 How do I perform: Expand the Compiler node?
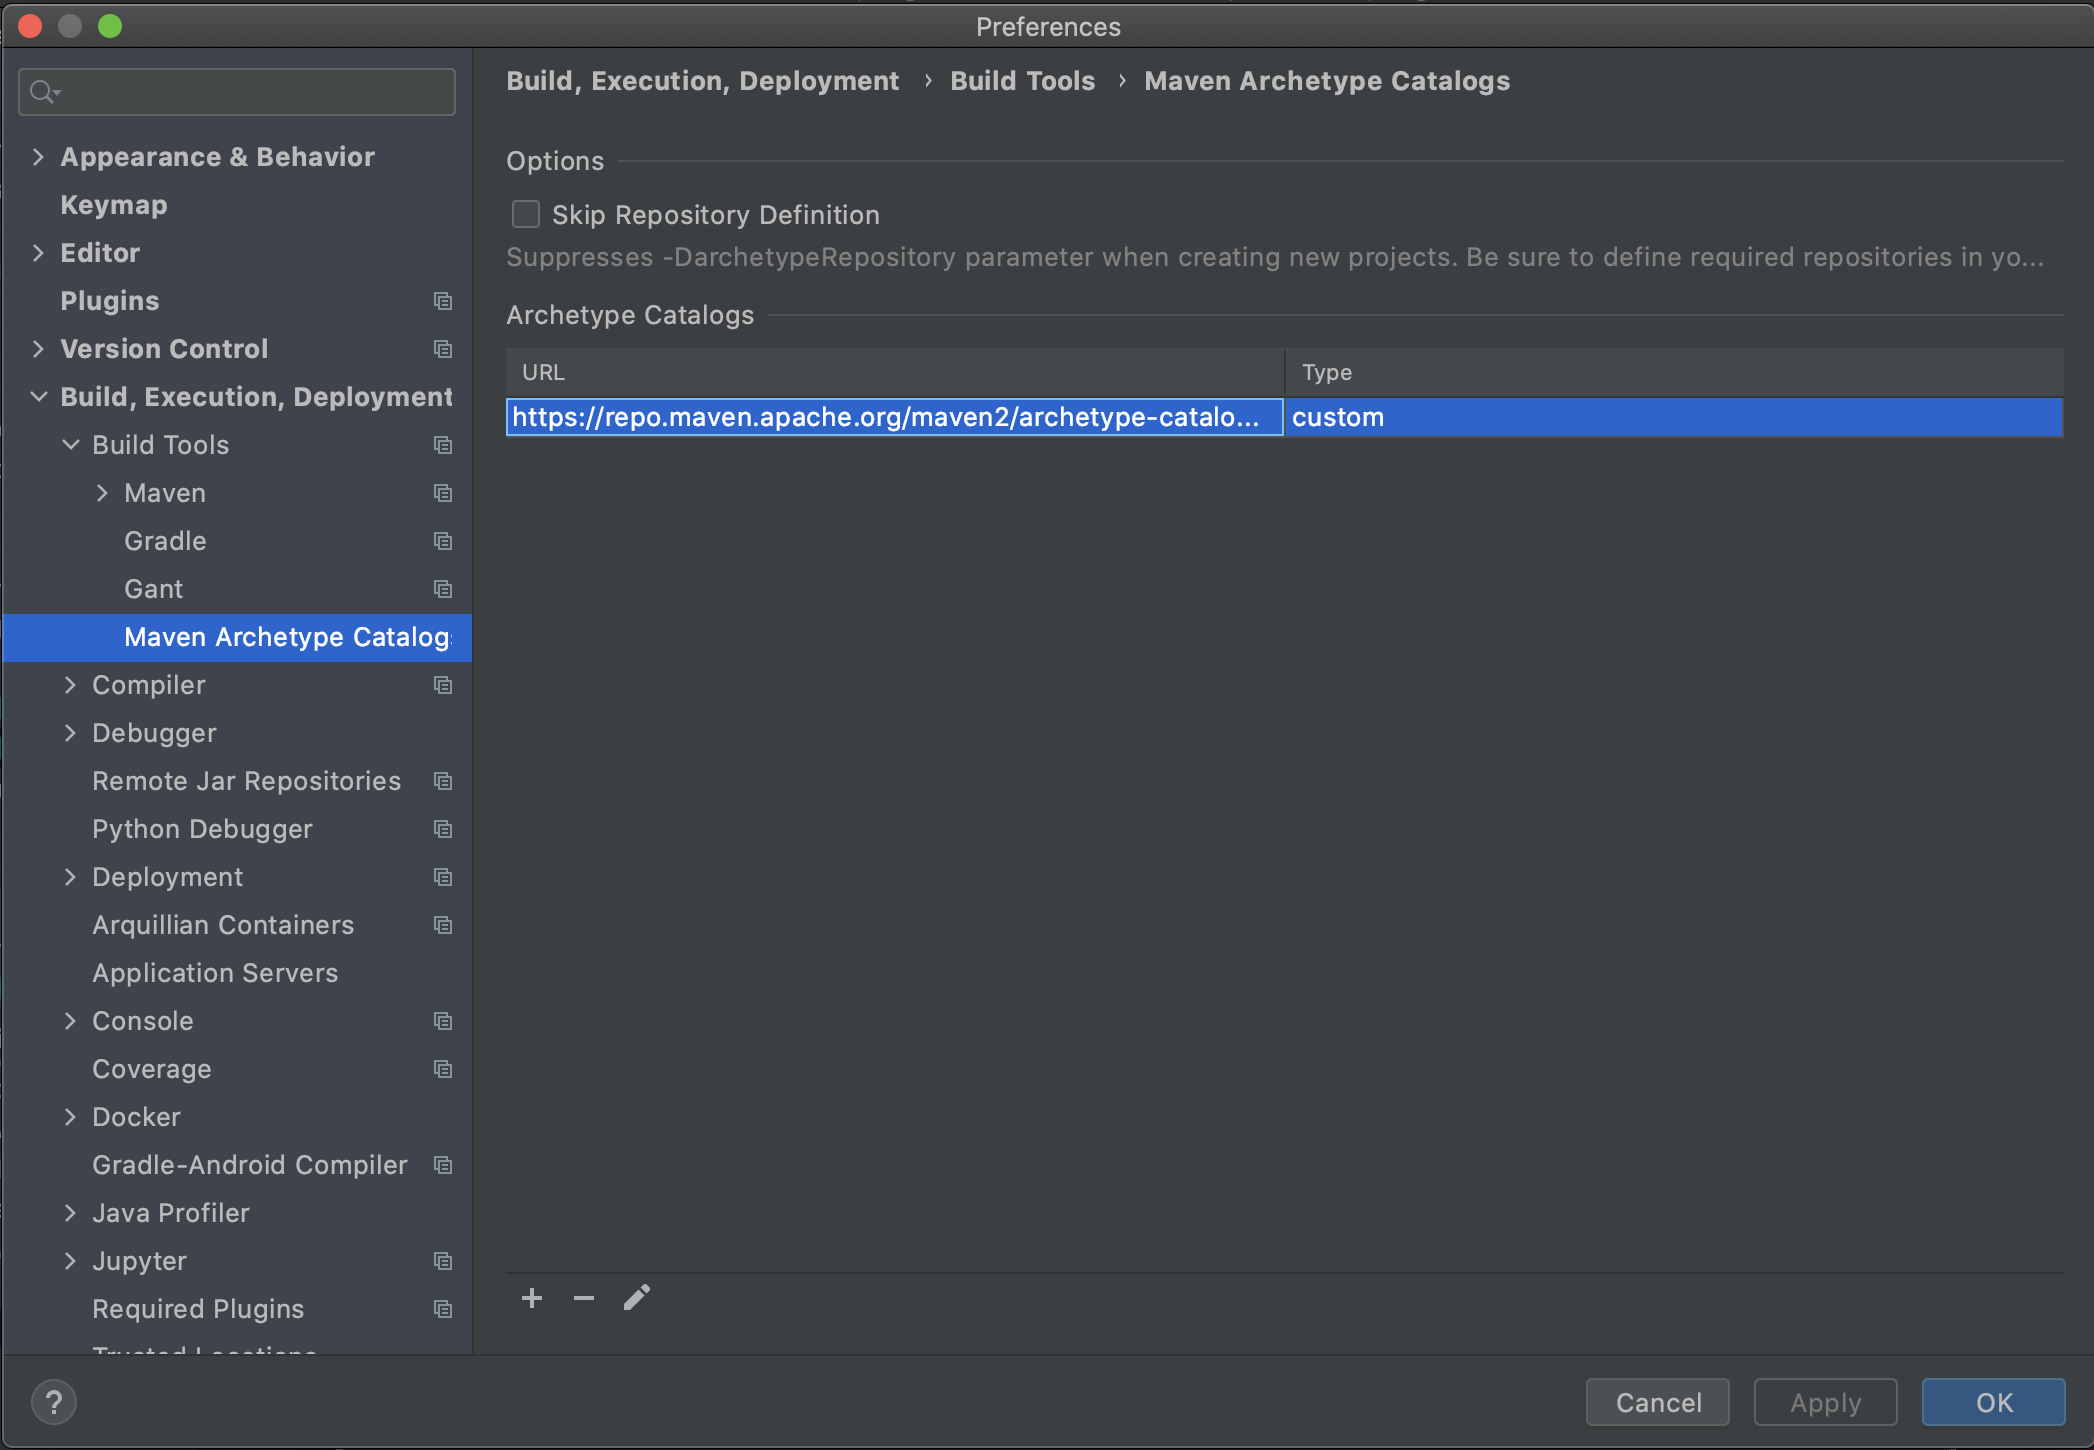(x=70, y=685)
